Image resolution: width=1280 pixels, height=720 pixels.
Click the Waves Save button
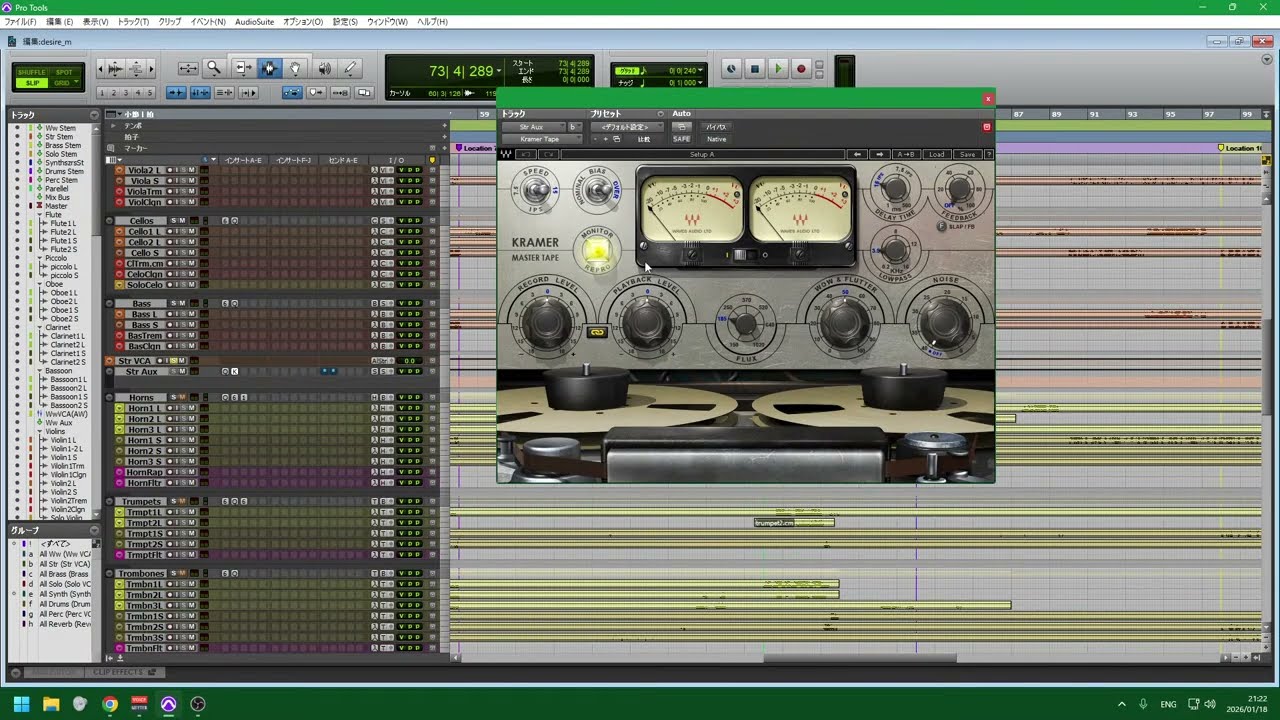pos(967,154)
